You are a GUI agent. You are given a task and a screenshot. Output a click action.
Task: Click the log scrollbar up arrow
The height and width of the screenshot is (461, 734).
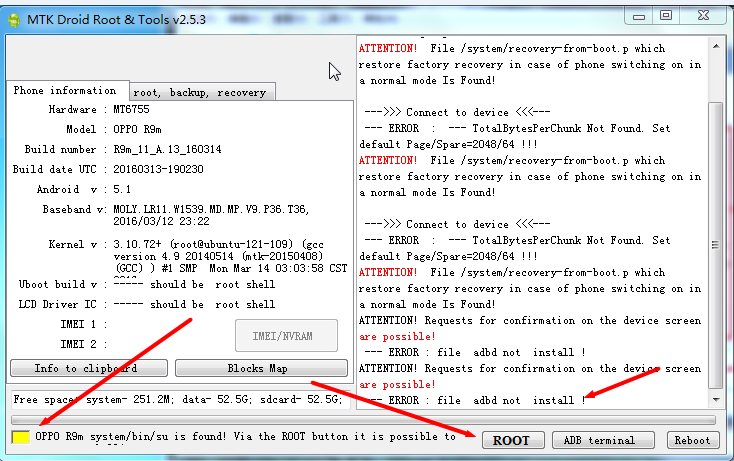pos(716,46)
